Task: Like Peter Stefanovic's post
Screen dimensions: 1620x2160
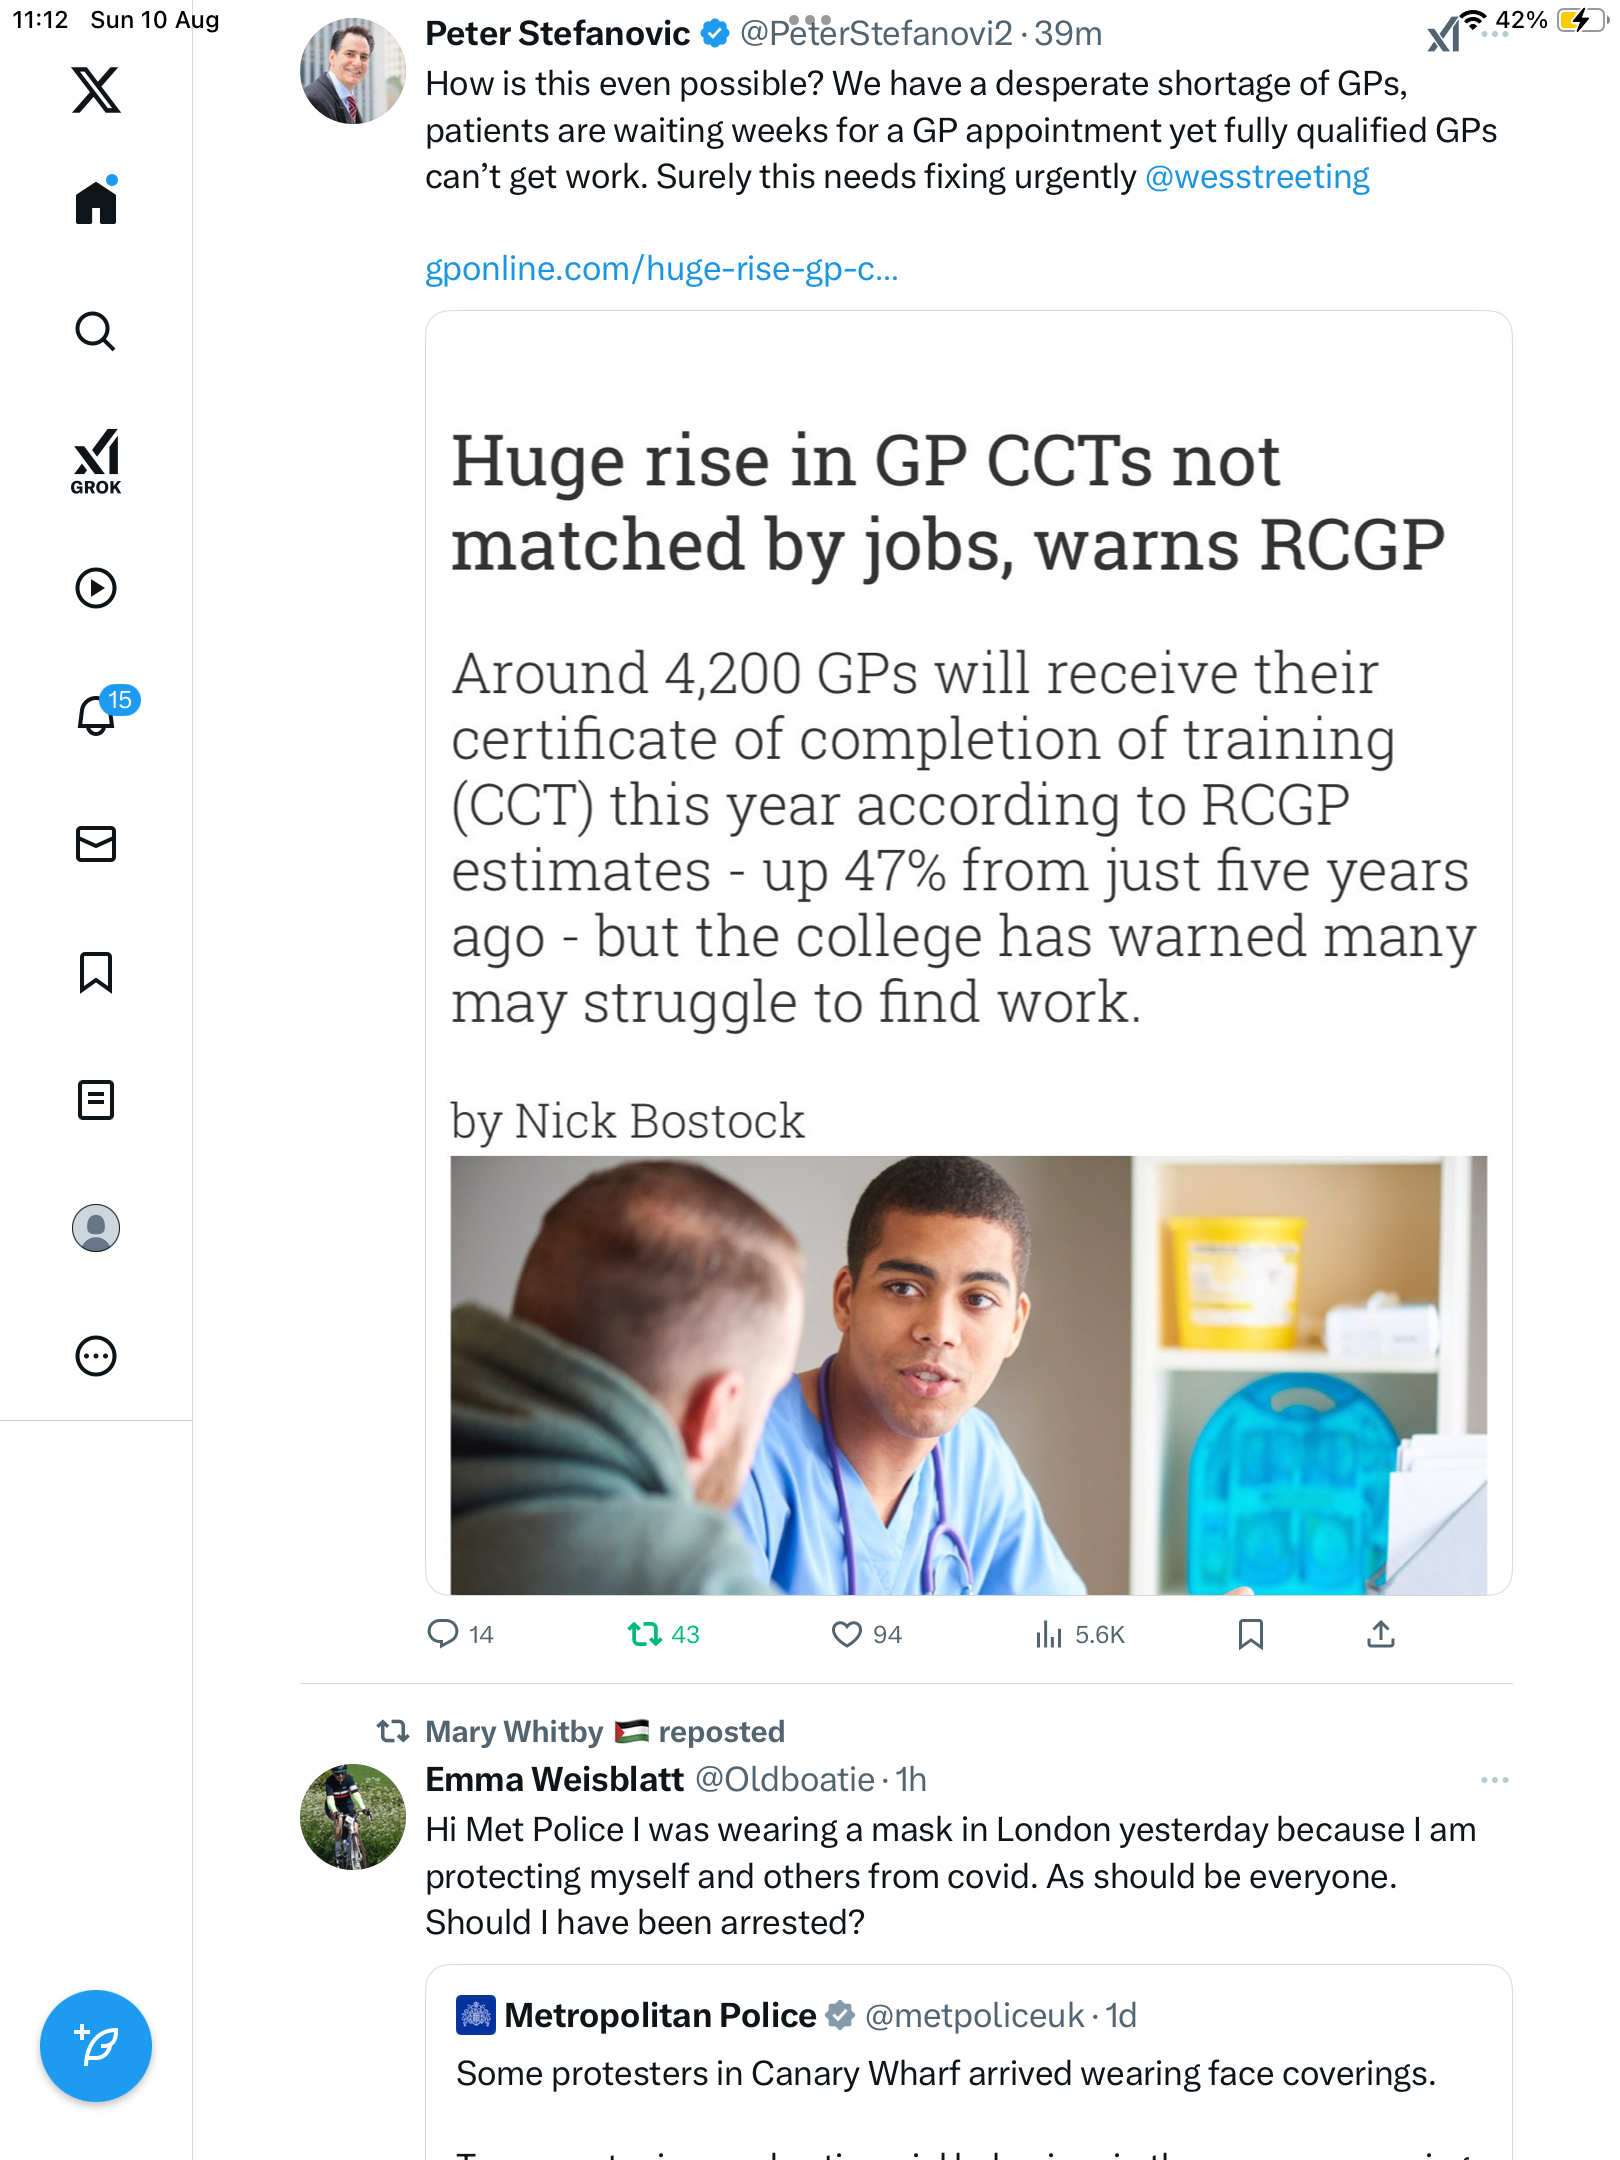Action: coord(847,1634)
